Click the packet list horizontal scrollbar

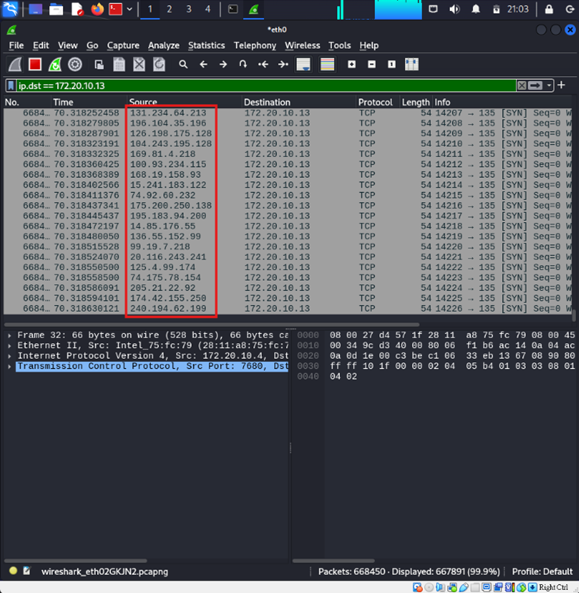[x=212, y=324]
